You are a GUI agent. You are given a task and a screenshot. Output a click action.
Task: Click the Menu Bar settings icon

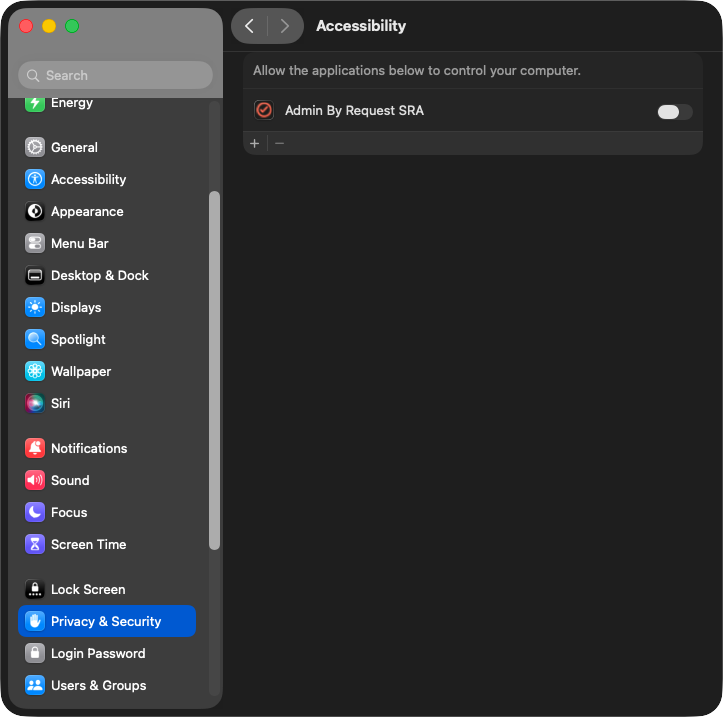(35, 243)
